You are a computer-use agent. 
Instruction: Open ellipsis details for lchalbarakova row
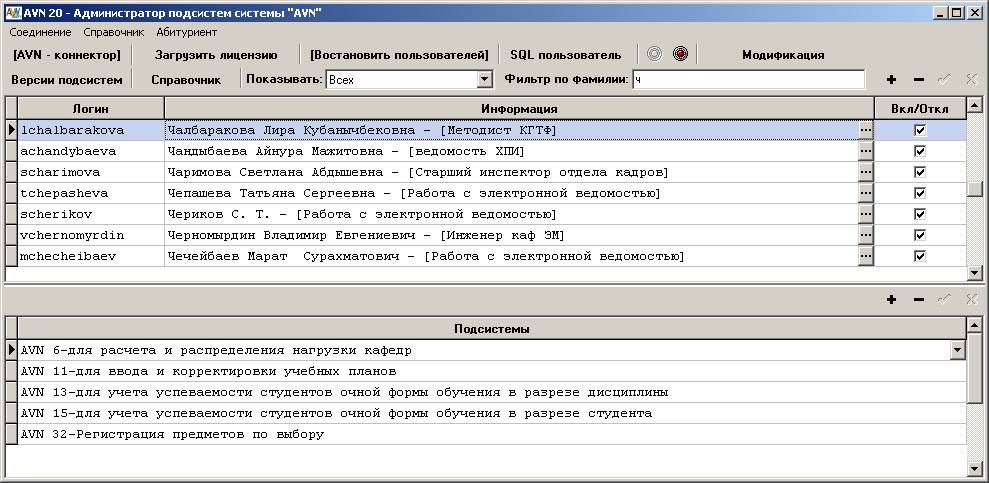click(x=866, y=130)
